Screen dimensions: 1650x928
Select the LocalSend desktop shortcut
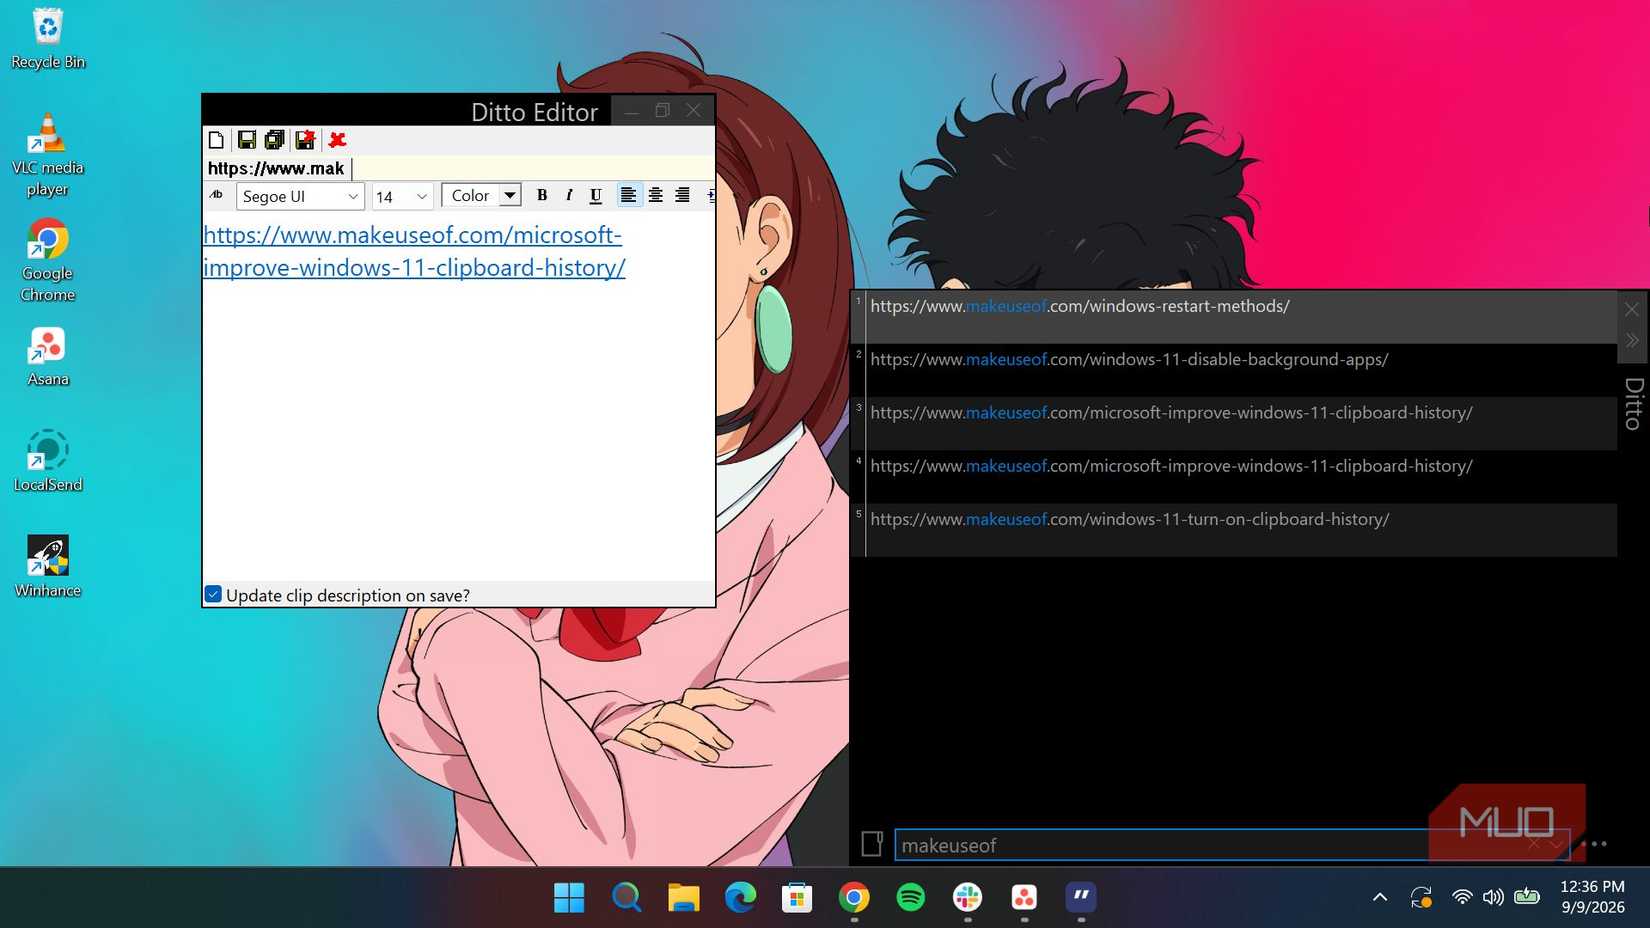point(48,461)
